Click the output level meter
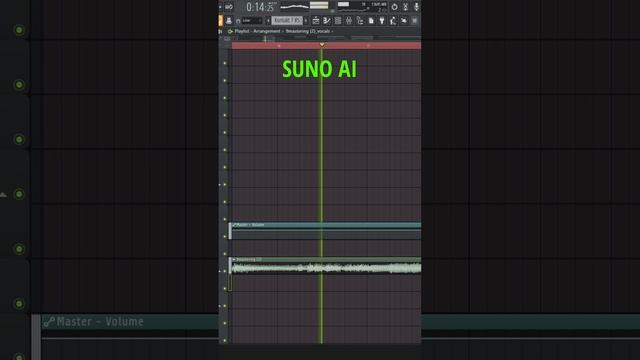Image resolution: width=640 pixels, height=360 pixels. pos(319,5)
